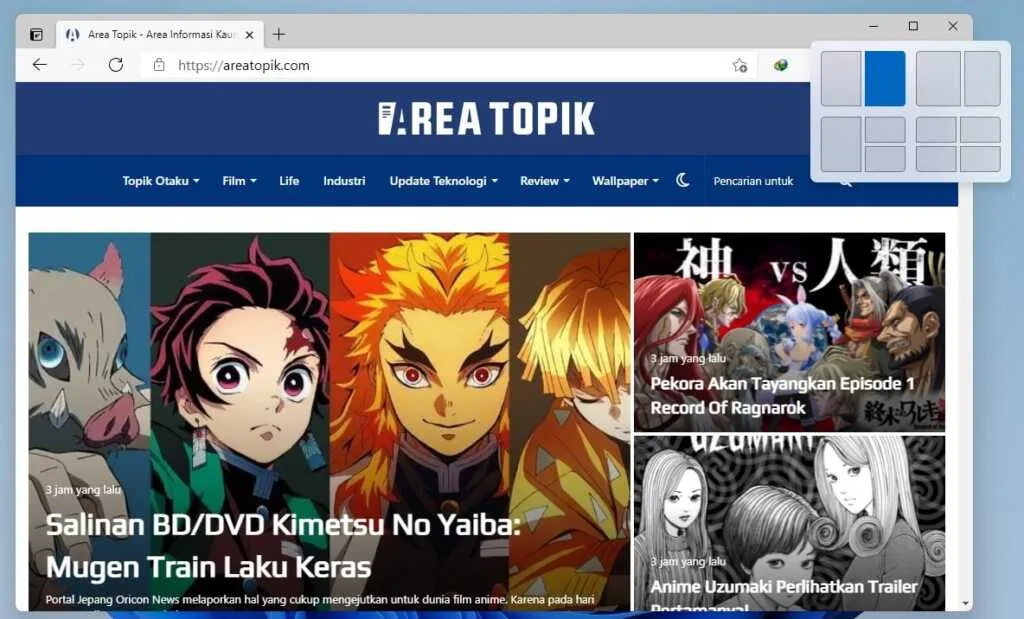Expand the Review dropdown menu
This screenshot has height=619, width=1024.
[545, 181]
